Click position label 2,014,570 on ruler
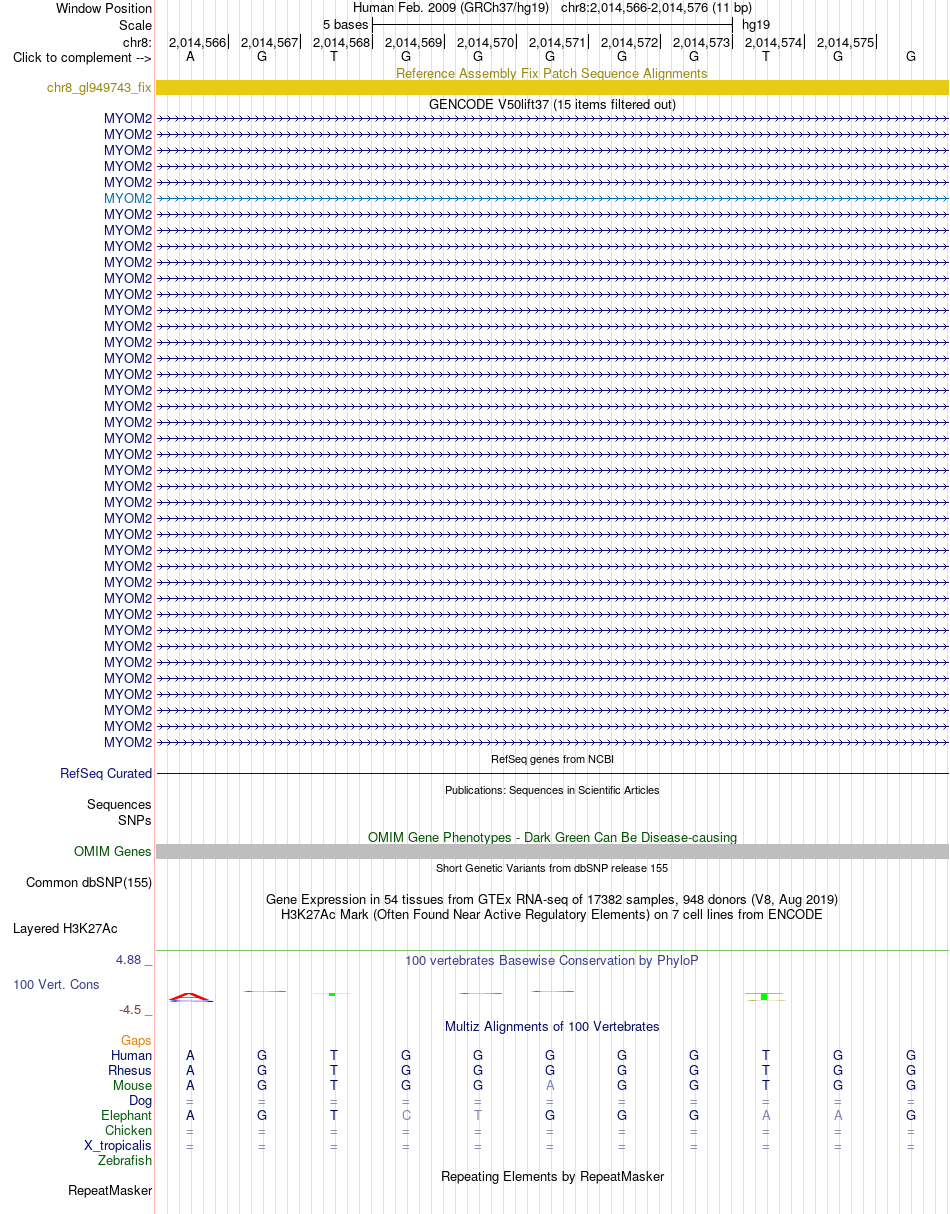This screenshot has width=950, height=1214. [x=485, y=42]
